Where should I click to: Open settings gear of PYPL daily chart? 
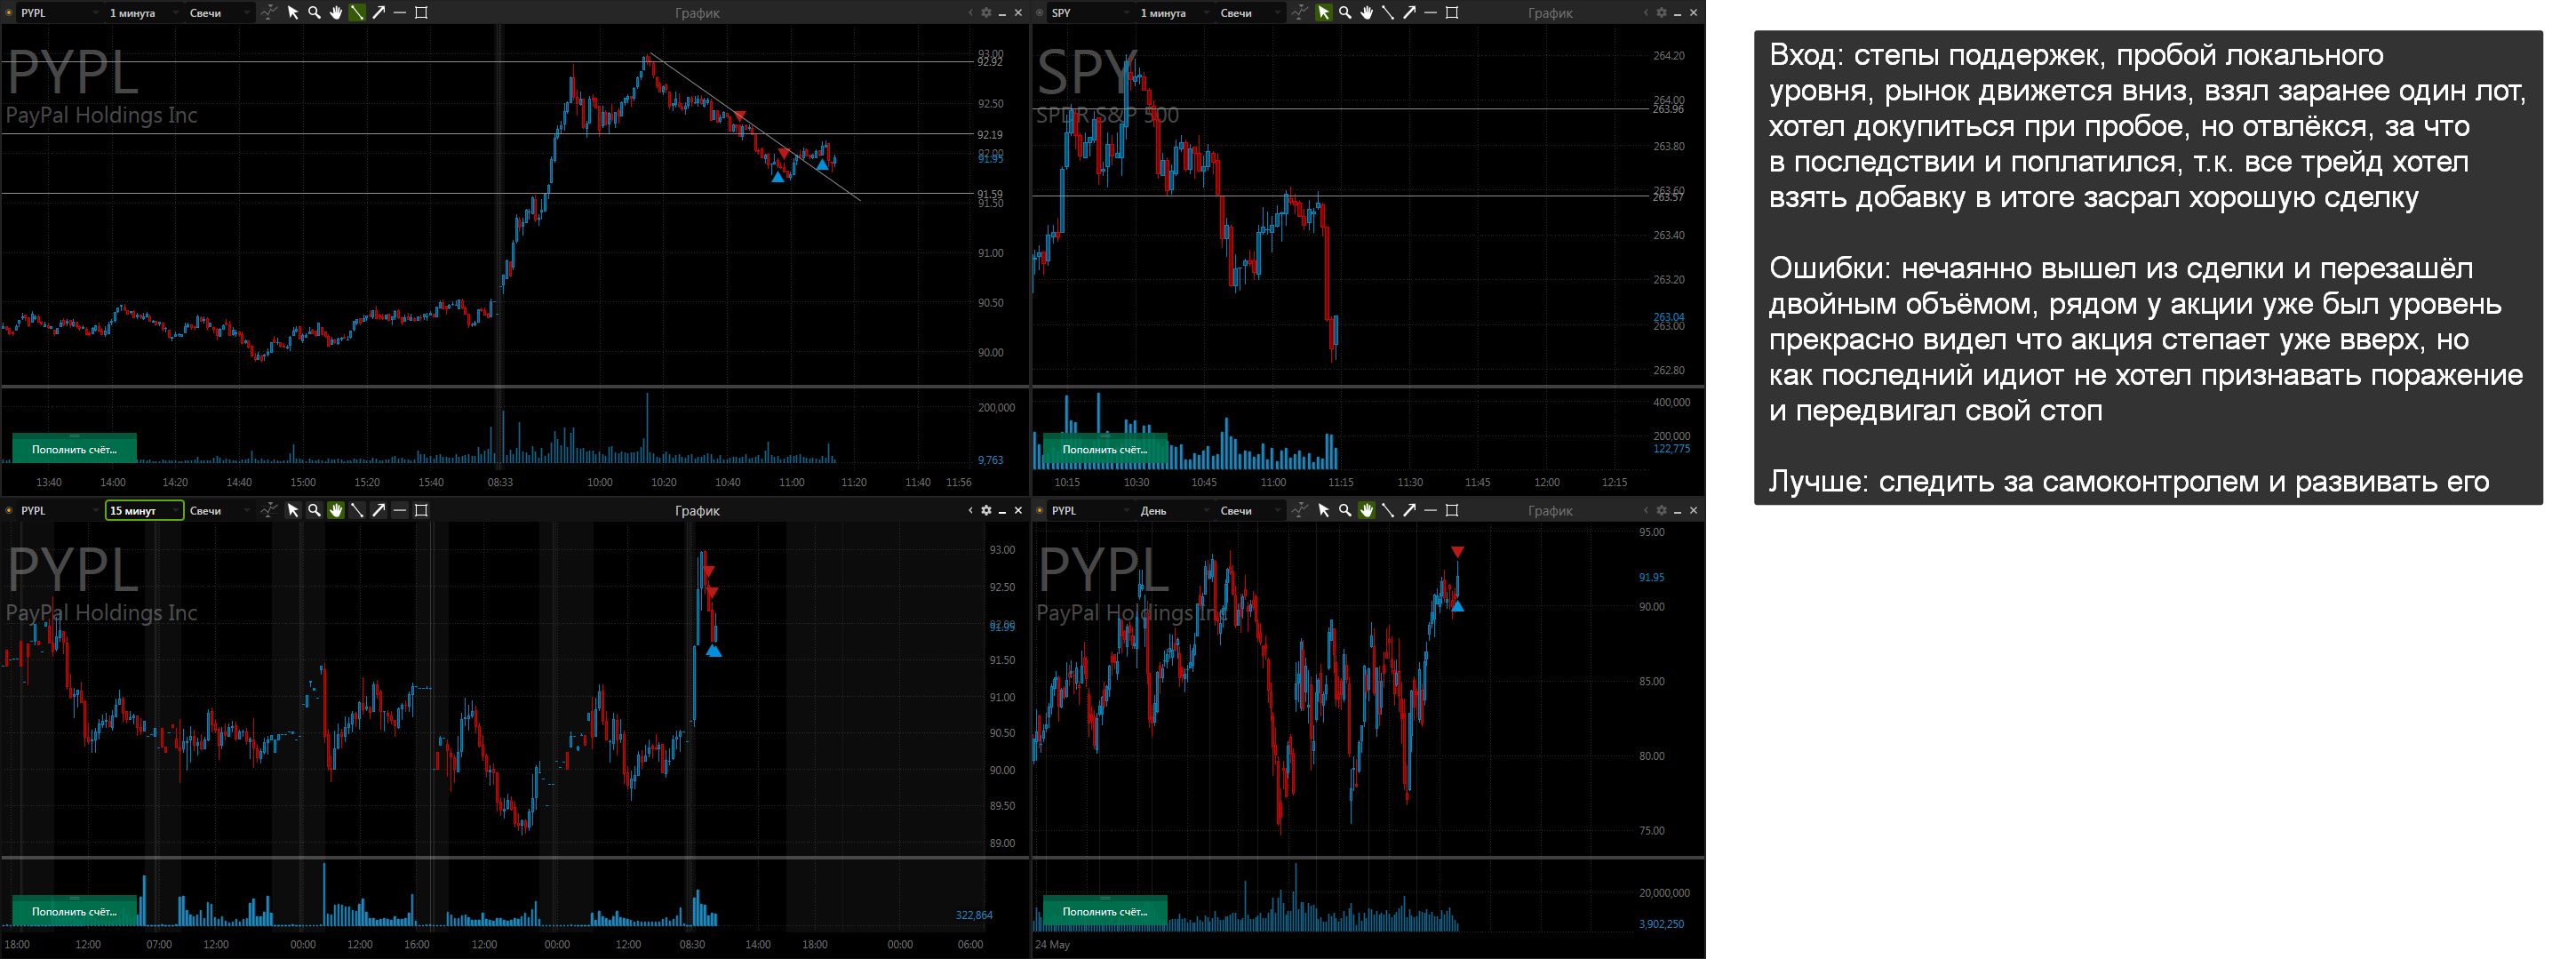coord(1661,510)
